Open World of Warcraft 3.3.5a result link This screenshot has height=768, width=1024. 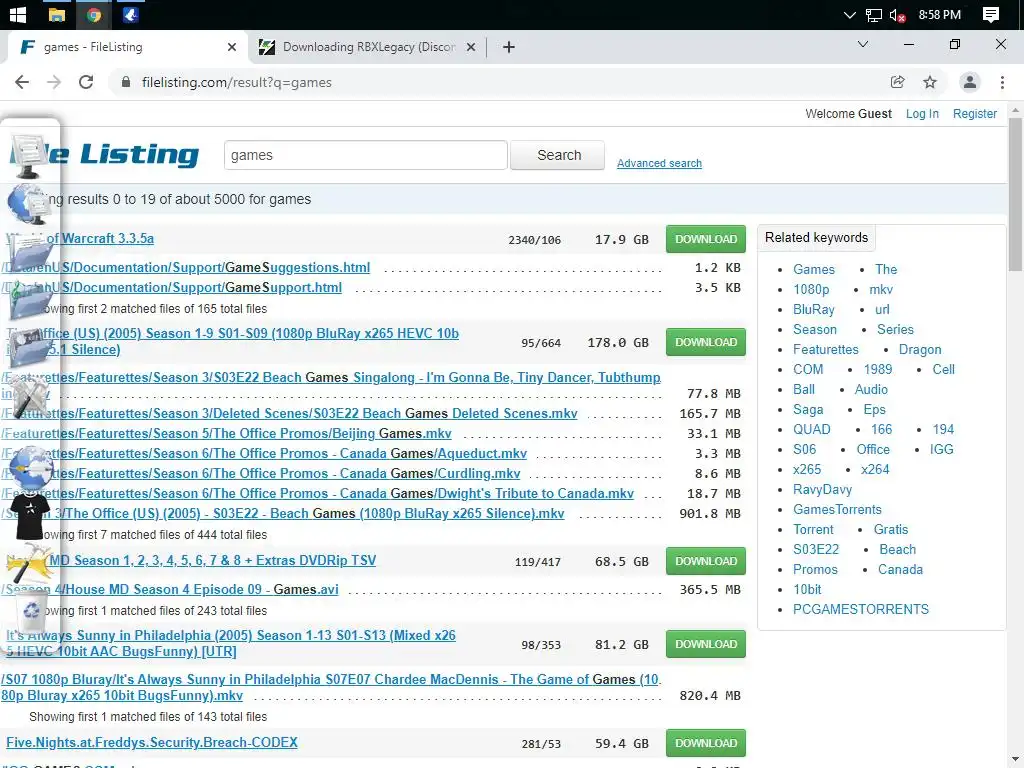point(80,238)
